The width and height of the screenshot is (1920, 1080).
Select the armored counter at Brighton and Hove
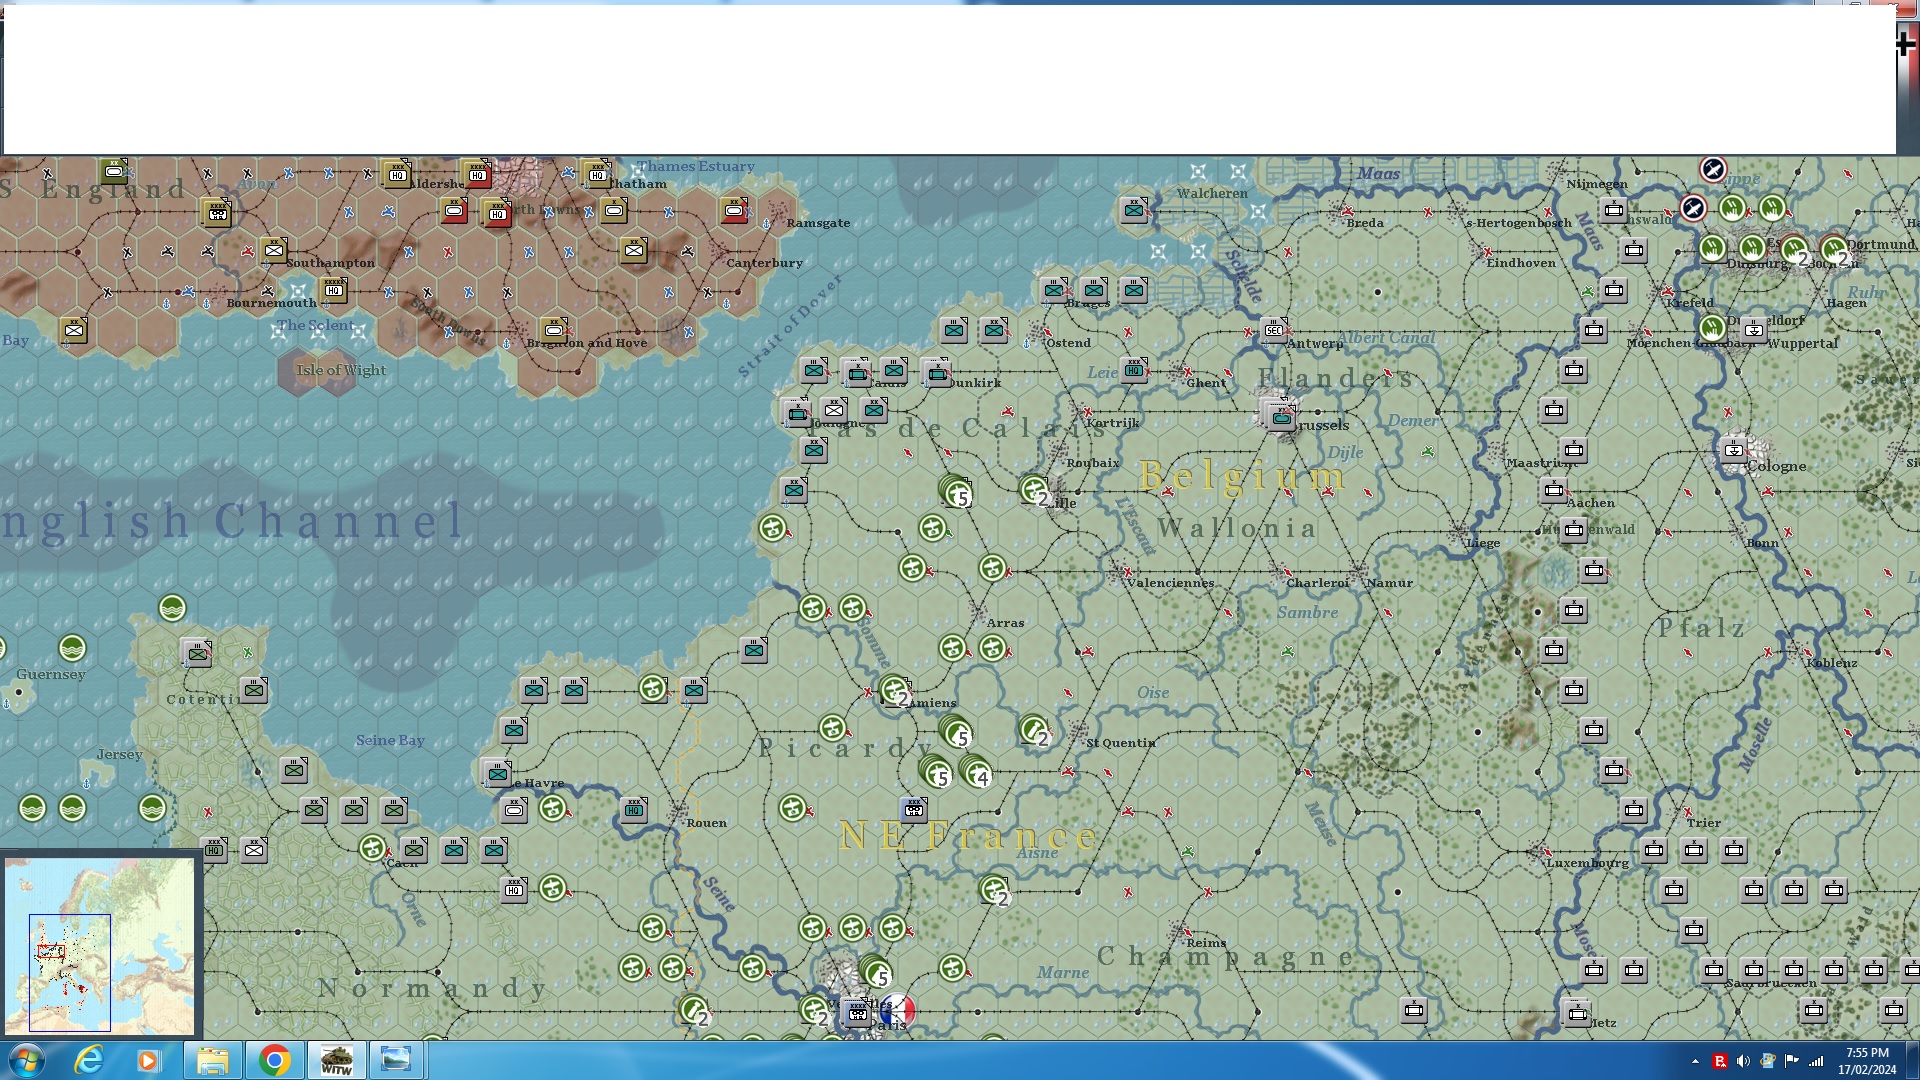[554, 330]
